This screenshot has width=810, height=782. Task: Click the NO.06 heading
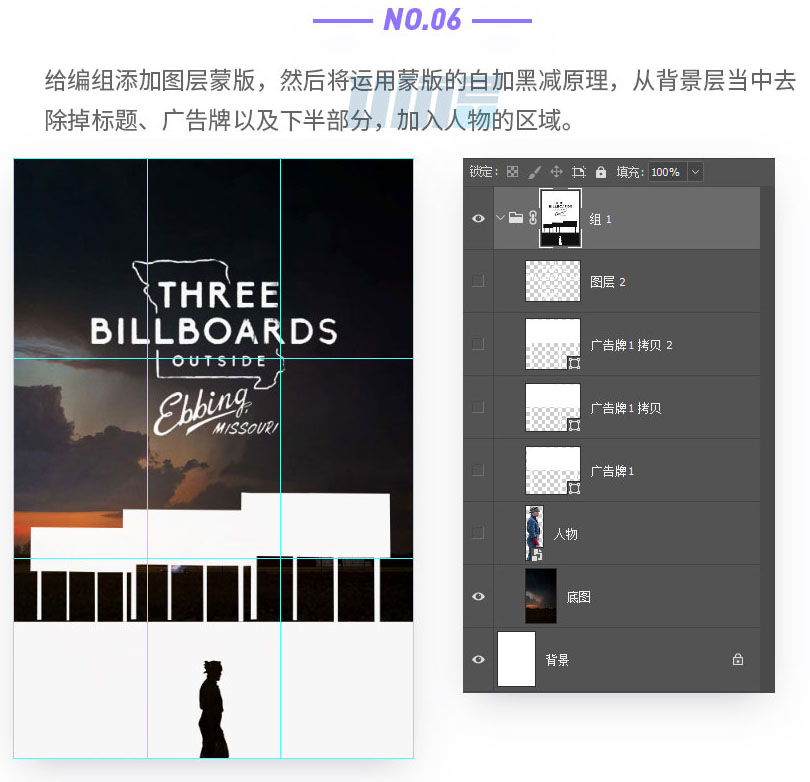[x=422, y=20]
